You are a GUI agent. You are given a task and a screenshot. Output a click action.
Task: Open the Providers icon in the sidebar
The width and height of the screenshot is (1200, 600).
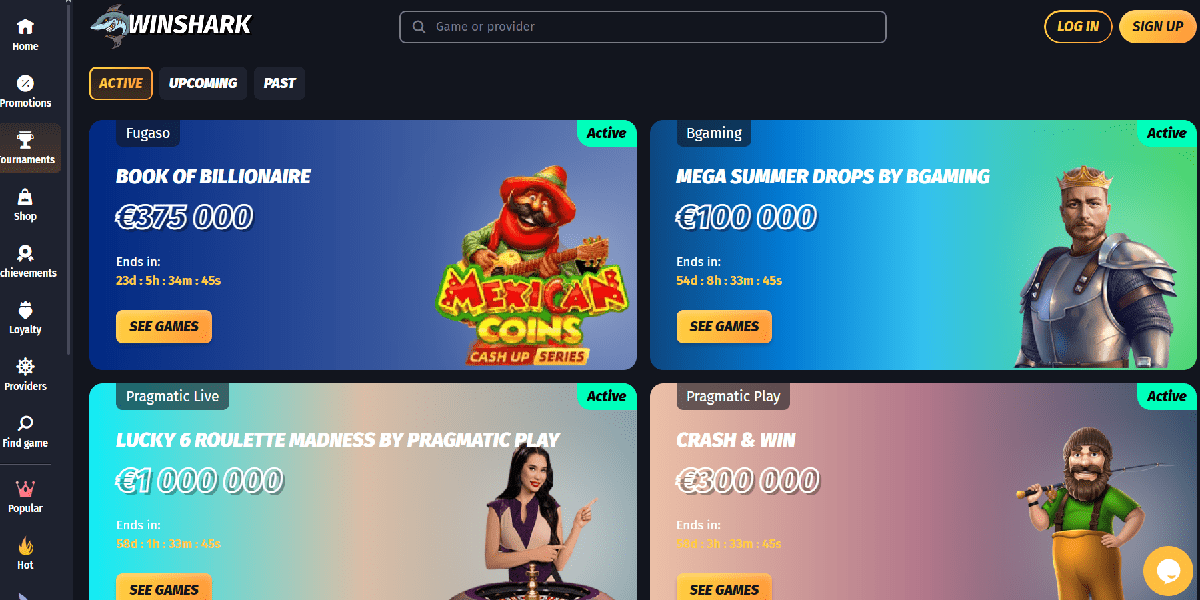pos(25,367)
